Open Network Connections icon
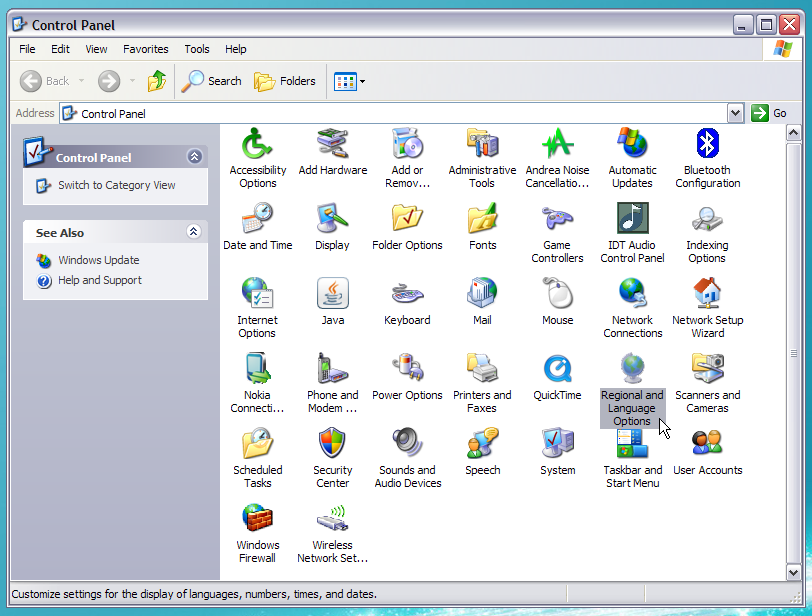 pyautogui.click(x=632, y=294)
